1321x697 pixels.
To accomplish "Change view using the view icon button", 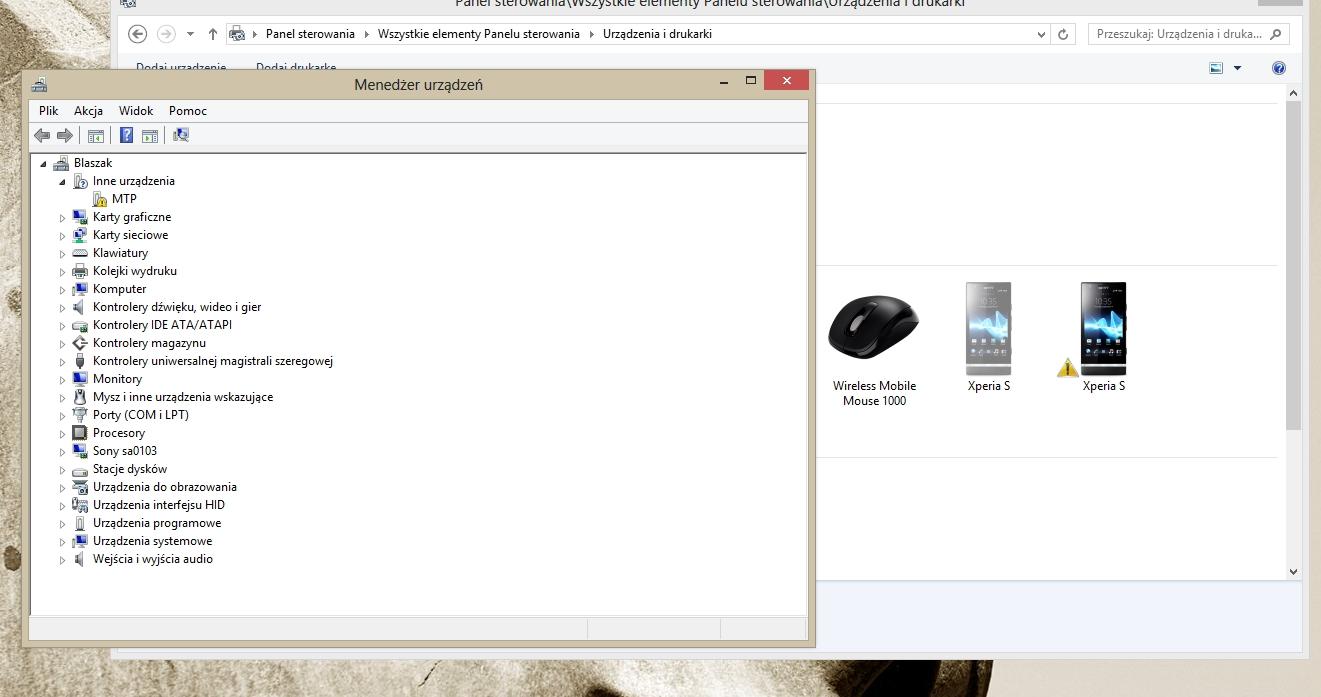I will coord(1216,68).
